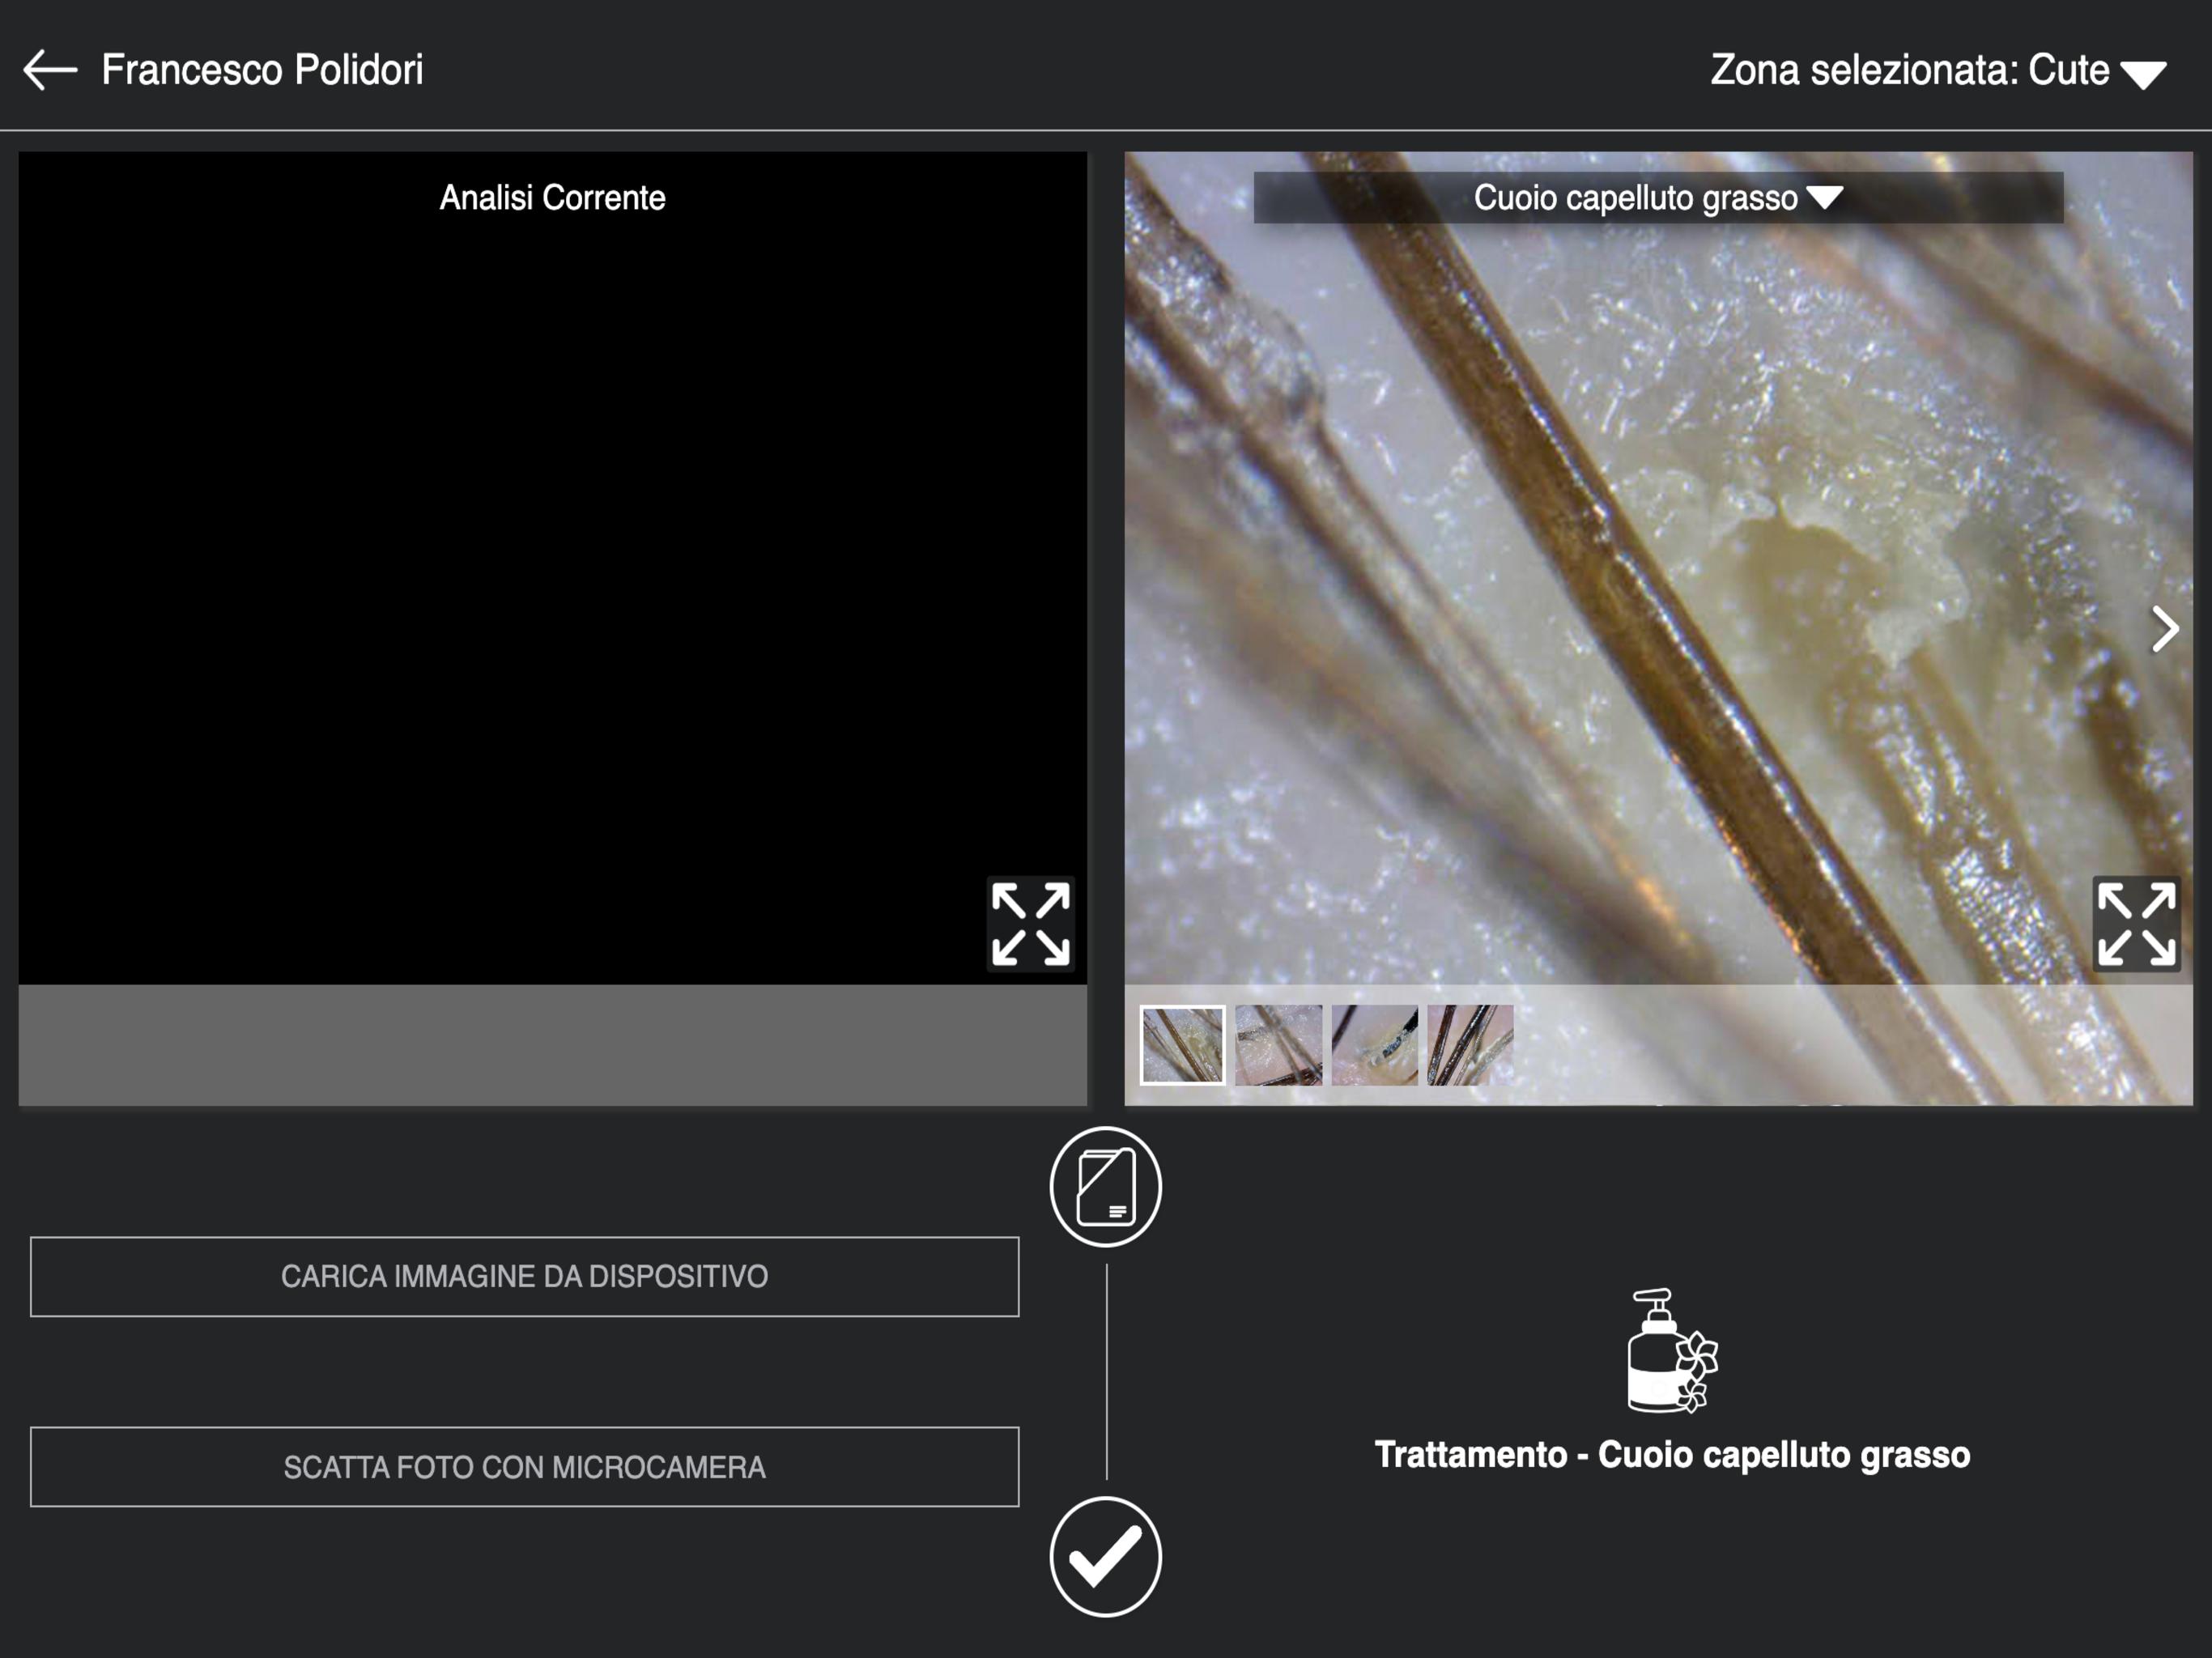Show next reference image with right chevron

point(2164,629)
